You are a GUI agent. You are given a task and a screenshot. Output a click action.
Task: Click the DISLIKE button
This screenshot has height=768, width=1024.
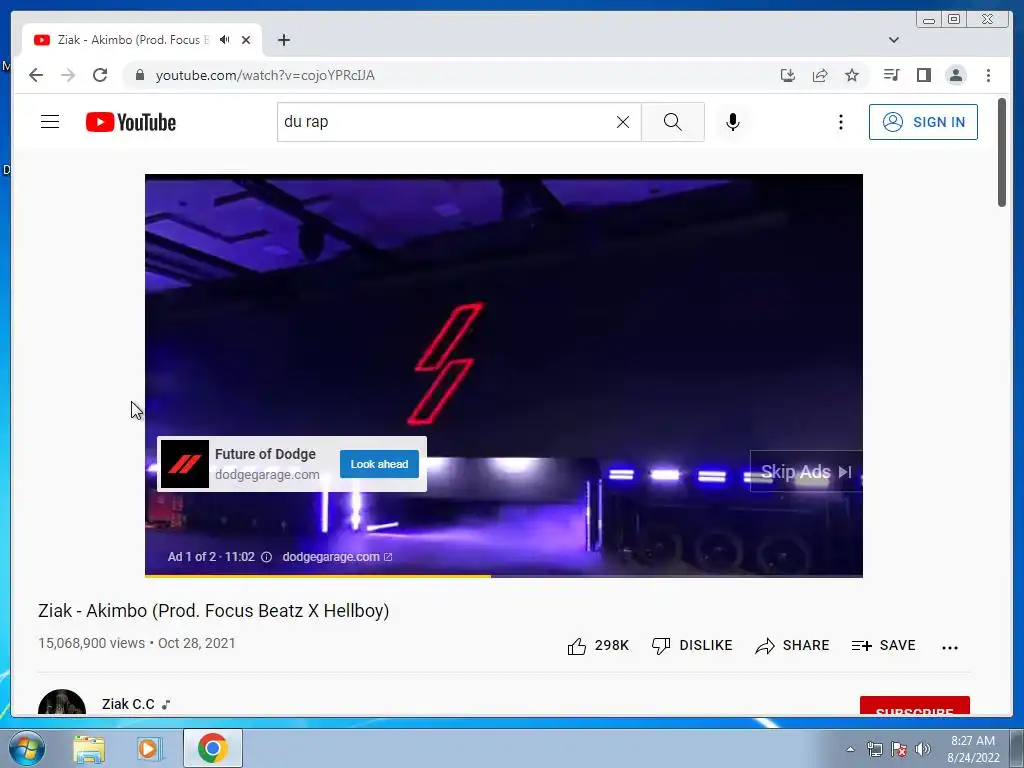pos(692,645)
